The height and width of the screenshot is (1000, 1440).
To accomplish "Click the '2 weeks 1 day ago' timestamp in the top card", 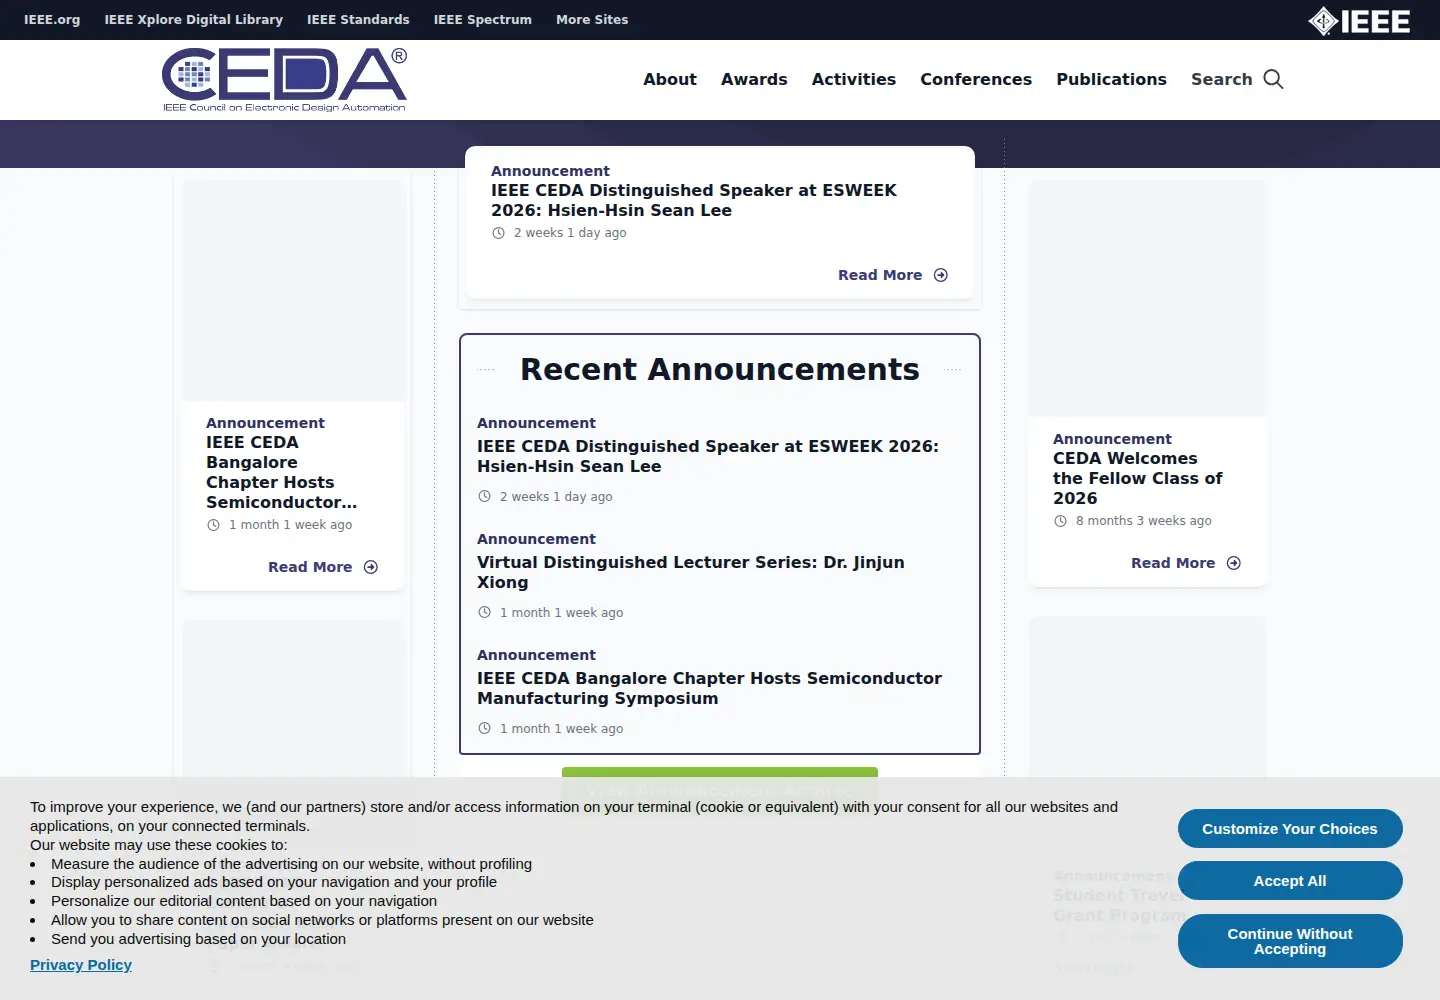I will (x=570, y=233).
